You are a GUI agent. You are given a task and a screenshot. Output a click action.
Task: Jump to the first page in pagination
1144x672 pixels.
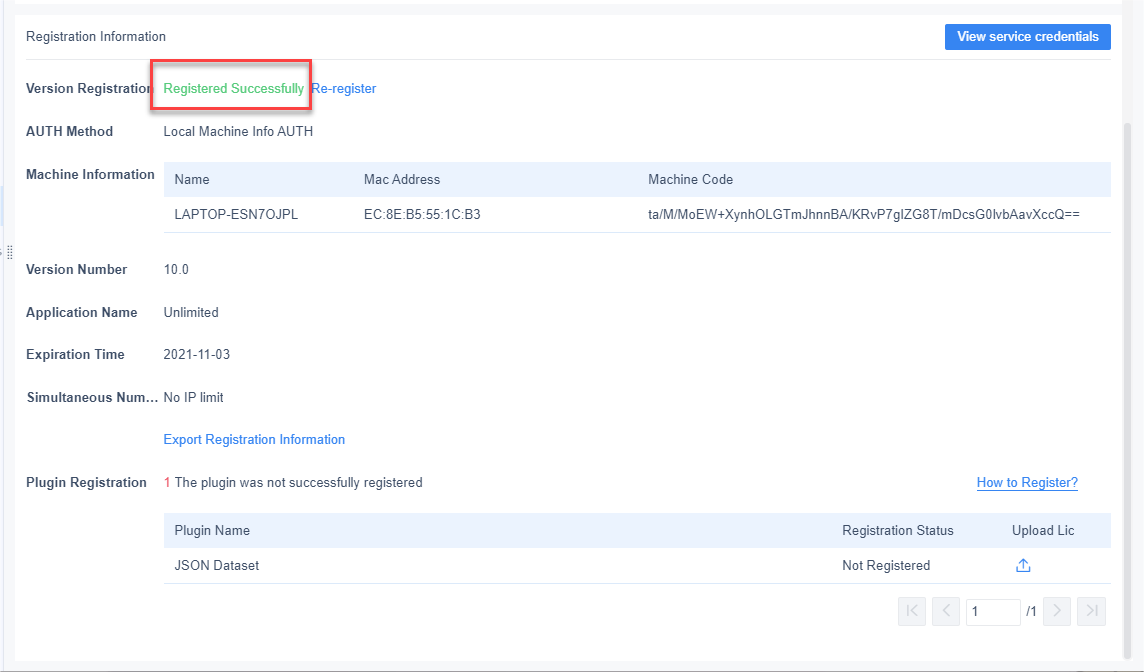click(911, 611)
